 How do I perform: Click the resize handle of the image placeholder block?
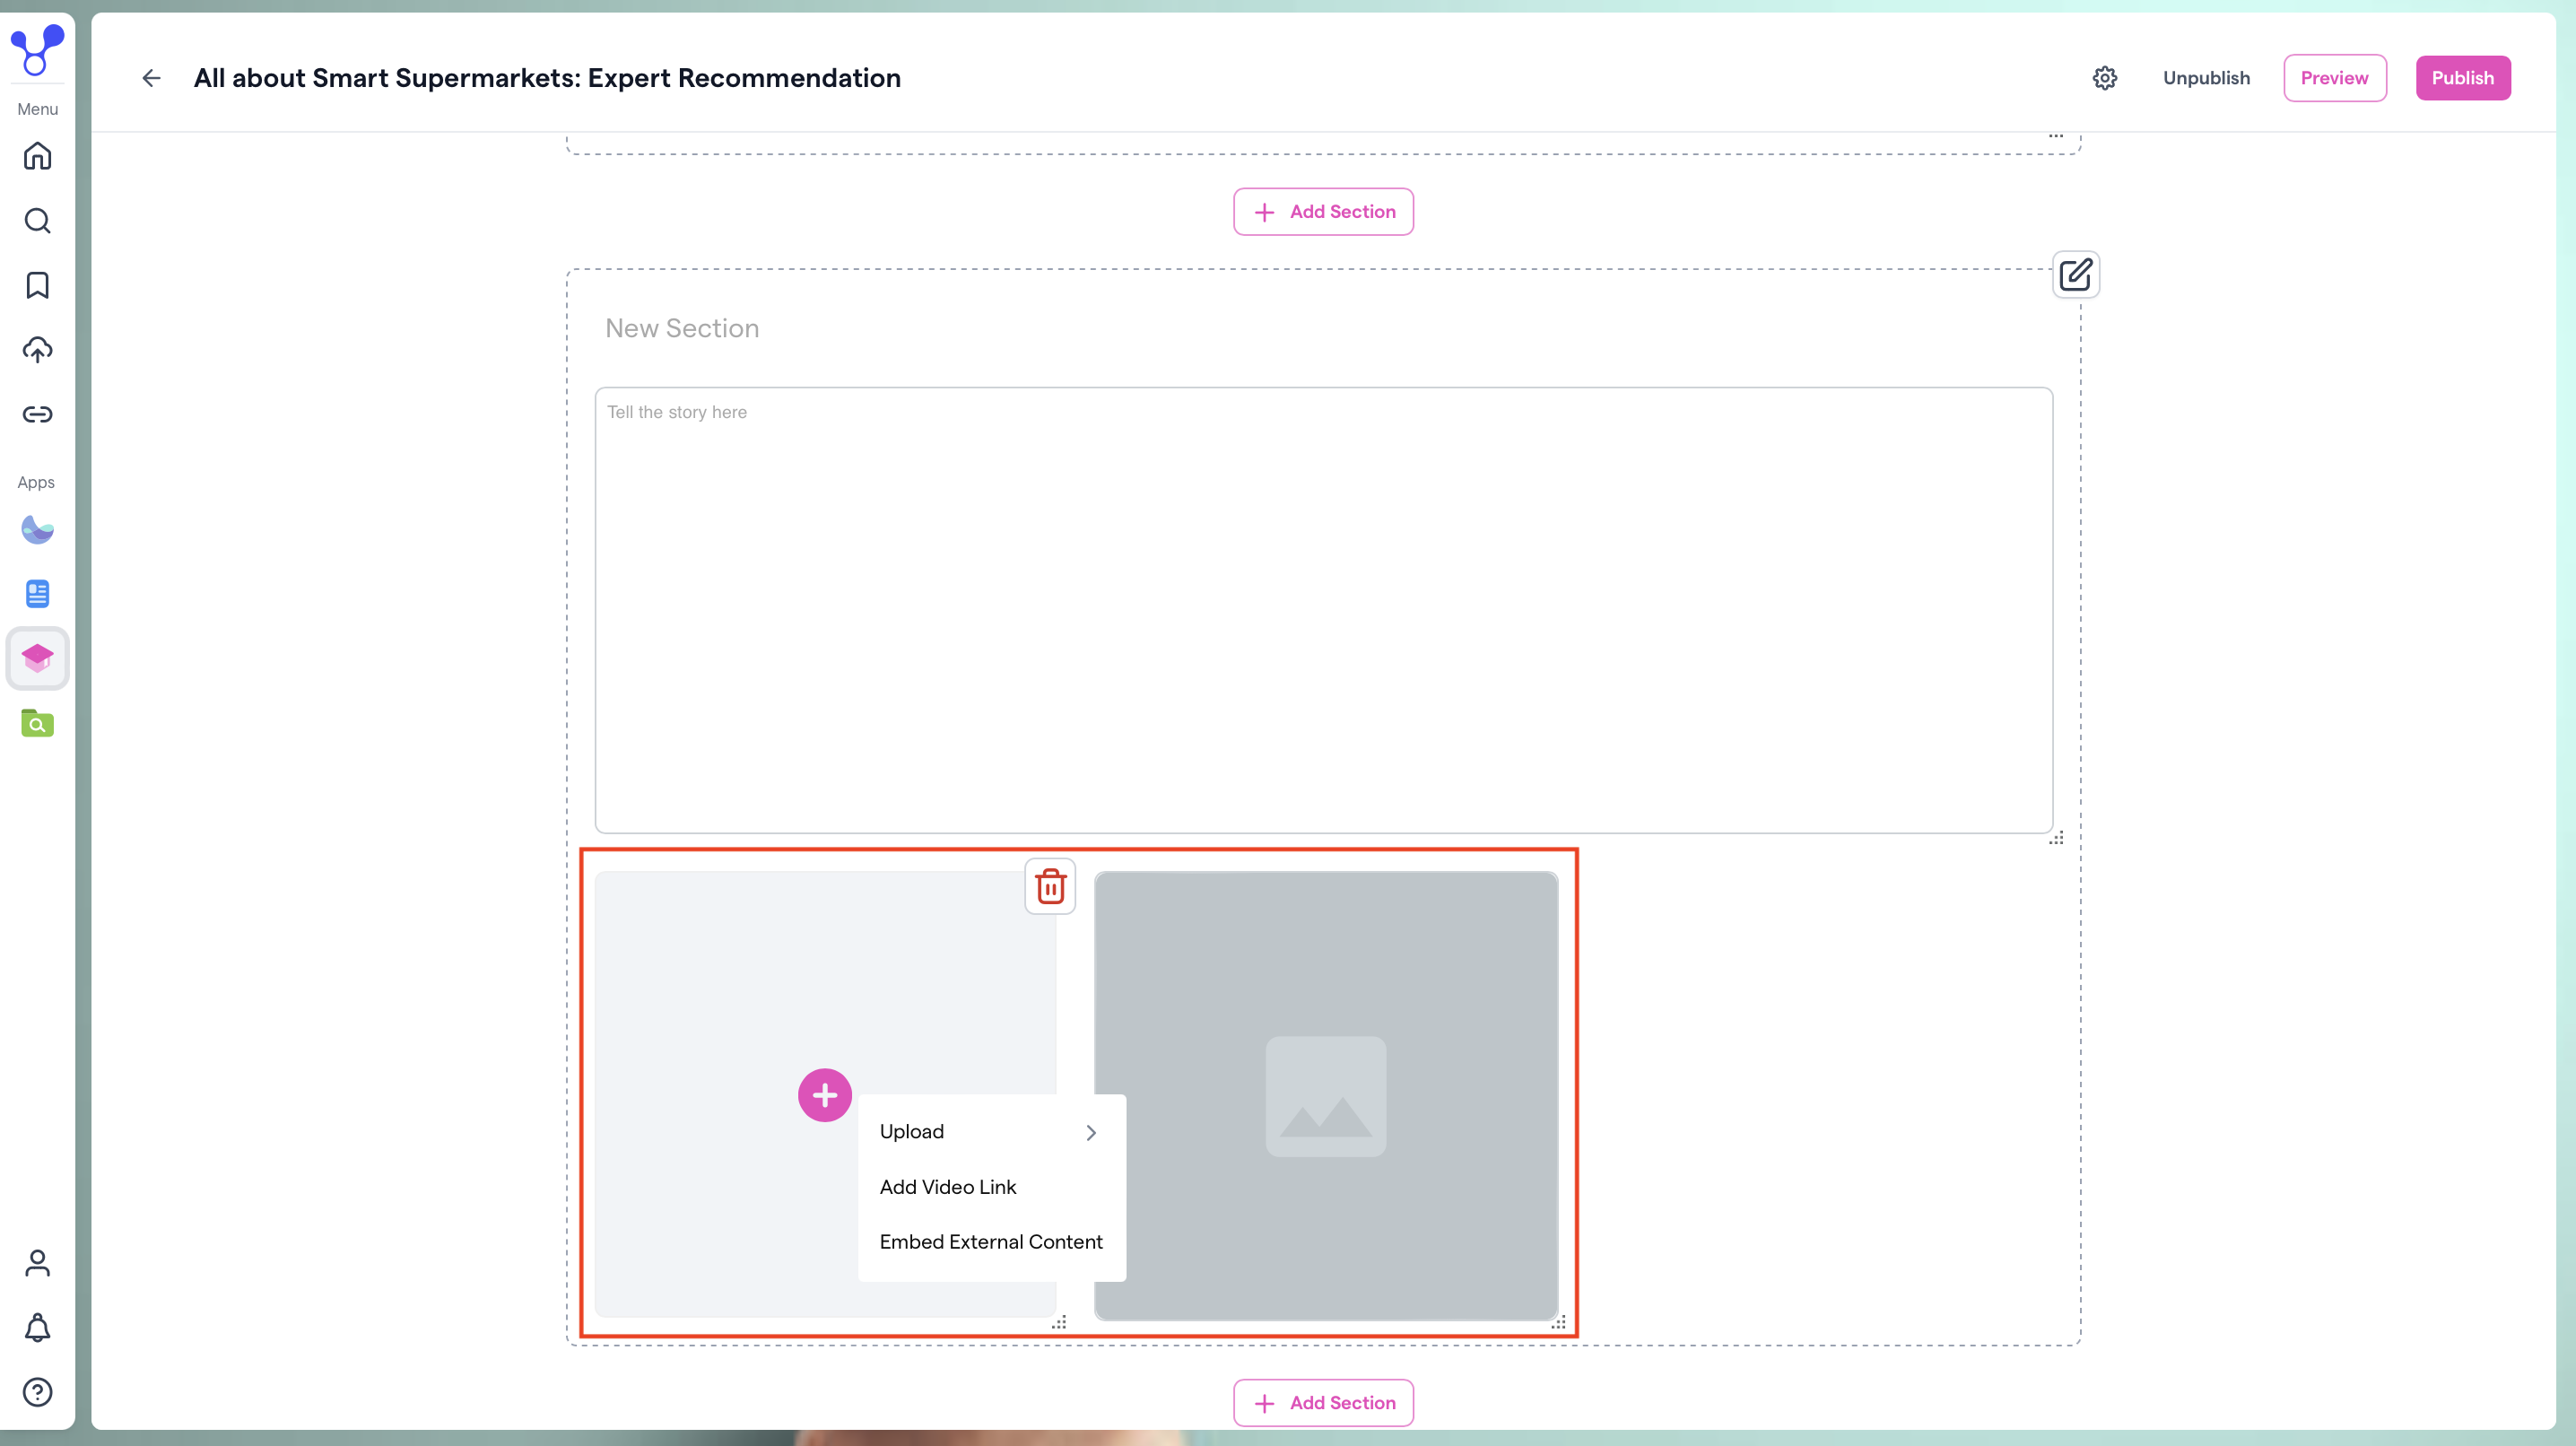pyautogui.click(x=1559, y=1322)
